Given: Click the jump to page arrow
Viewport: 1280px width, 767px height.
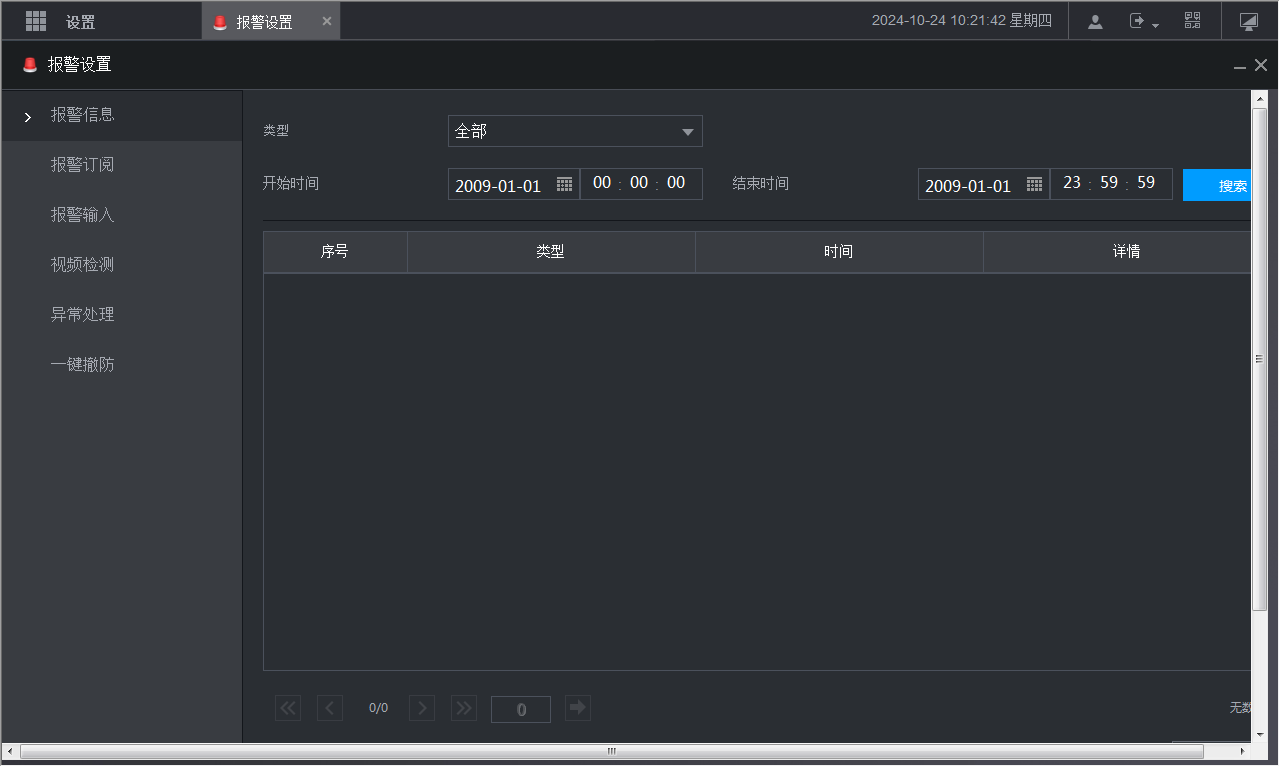Looking at the screenshot, I should coord(577,708).
